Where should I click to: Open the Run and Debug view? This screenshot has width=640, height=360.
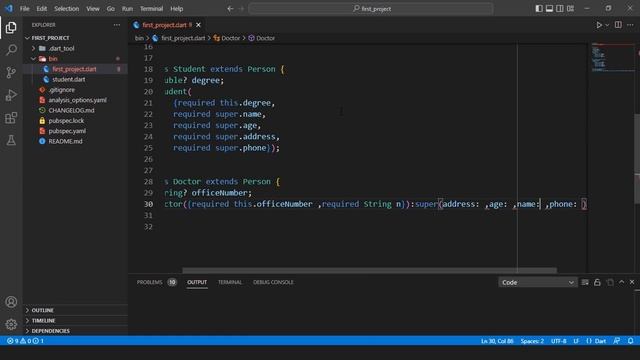click(11, 95)
